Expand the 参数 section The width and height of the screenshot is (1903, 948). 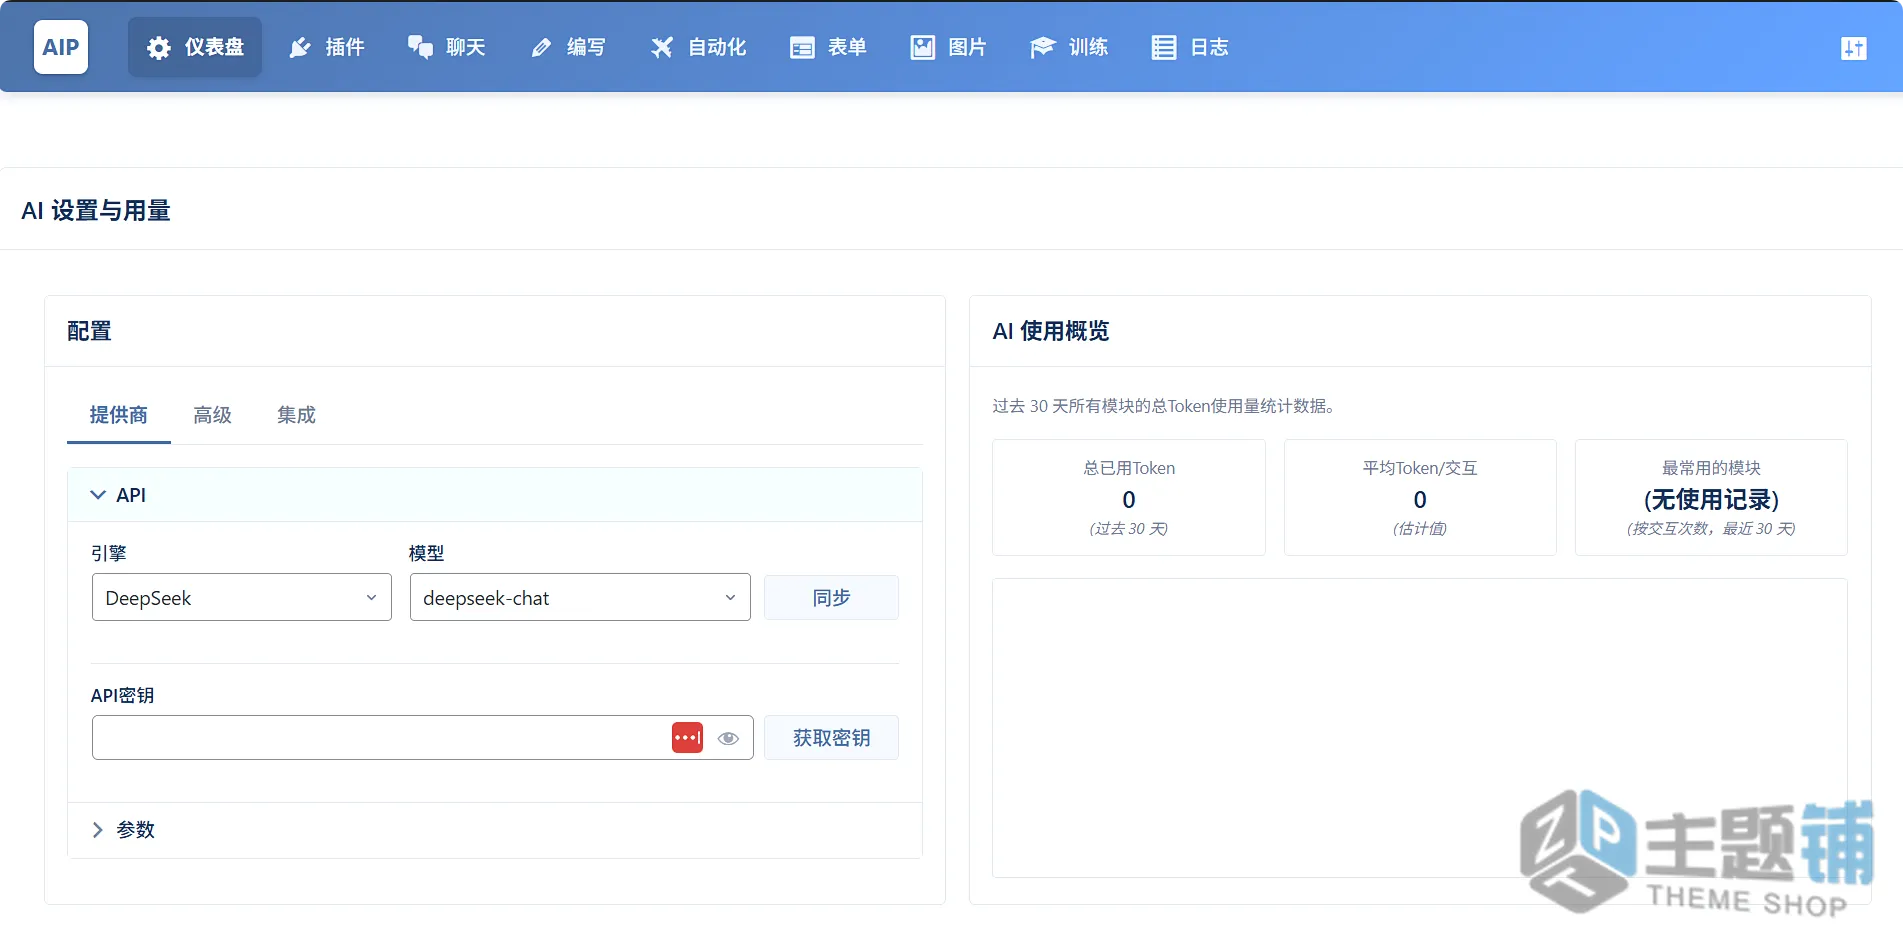(x=494, y=830)
